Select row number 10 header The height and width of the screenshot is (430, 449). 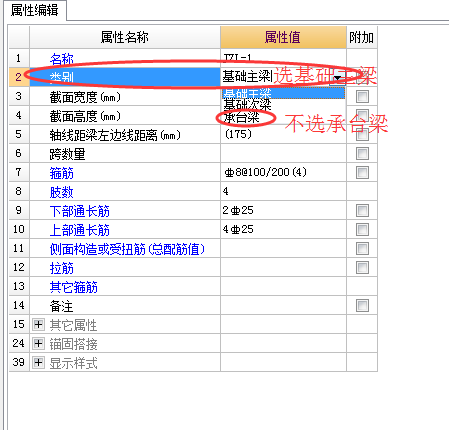click(19, 229)
